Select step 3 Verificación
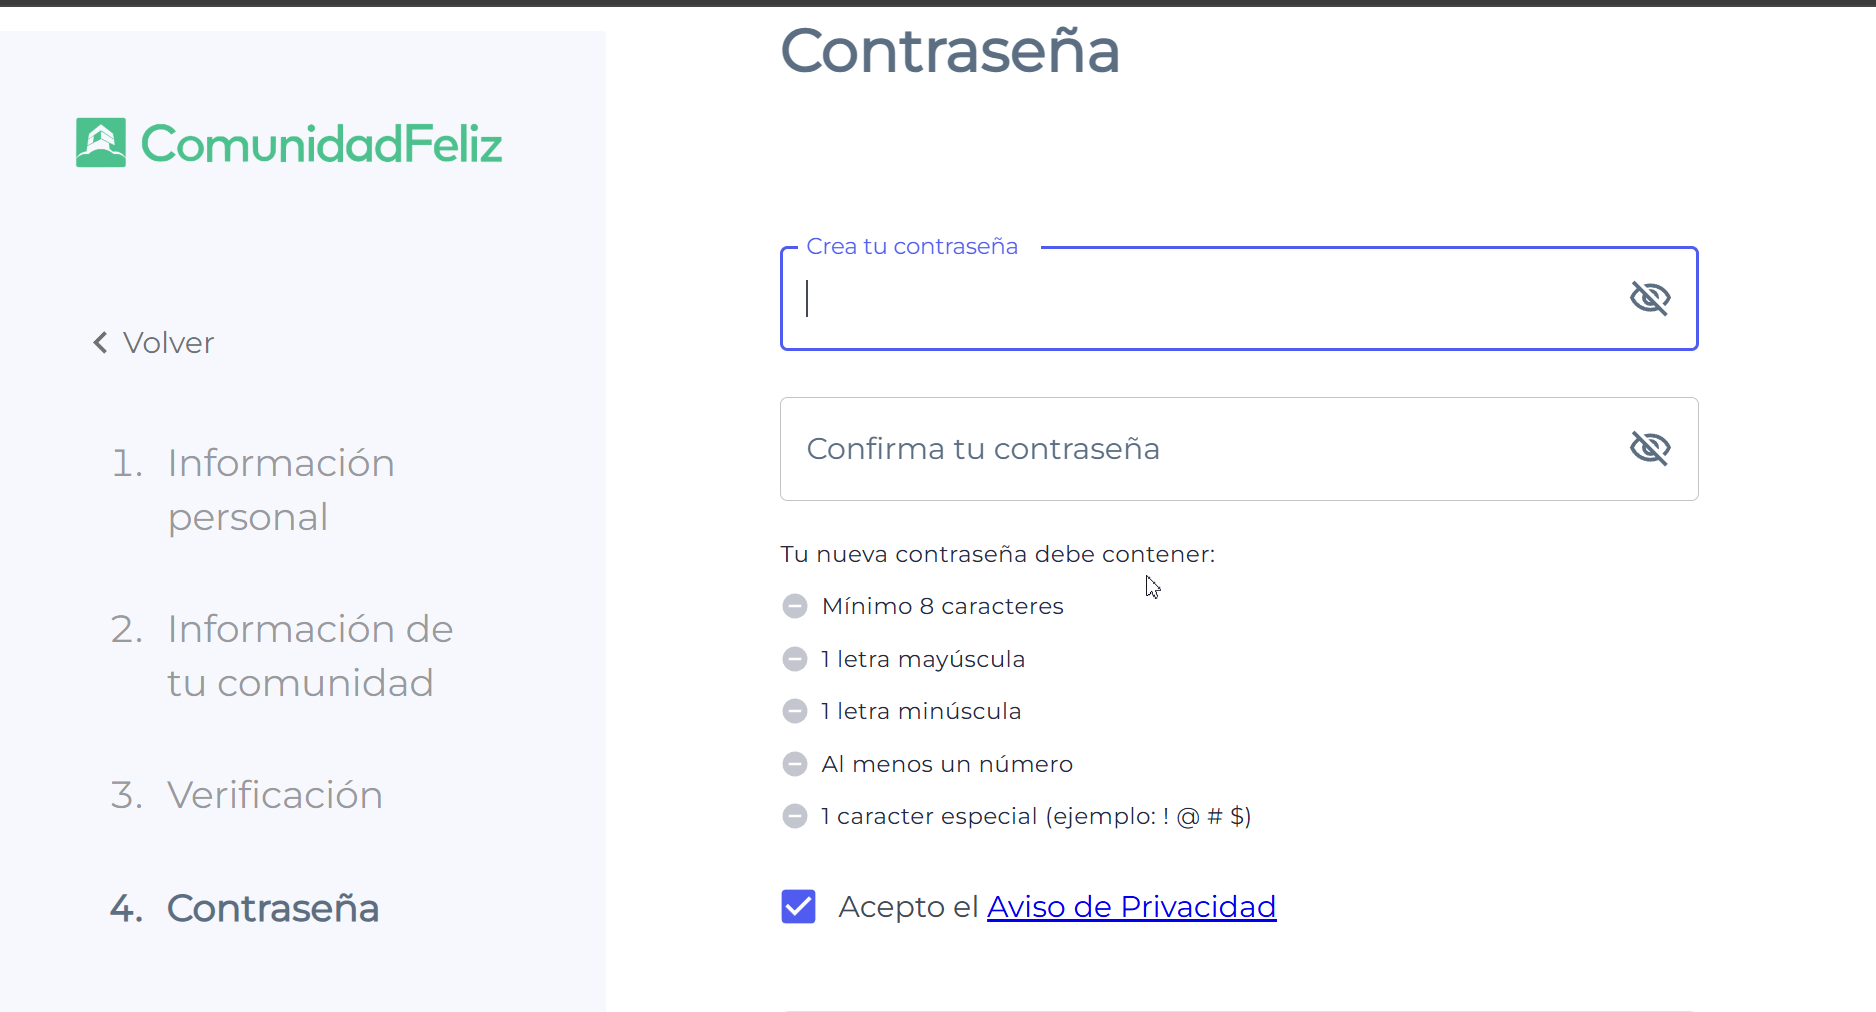 coord(247,795)
